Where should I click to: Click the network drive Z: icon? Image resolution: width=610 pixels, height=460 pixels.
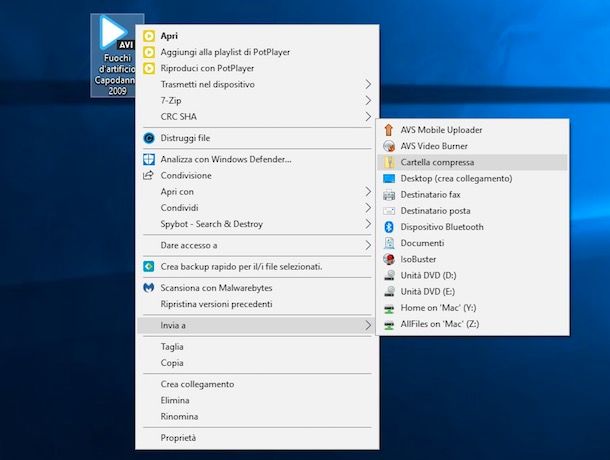pos(389,325)
